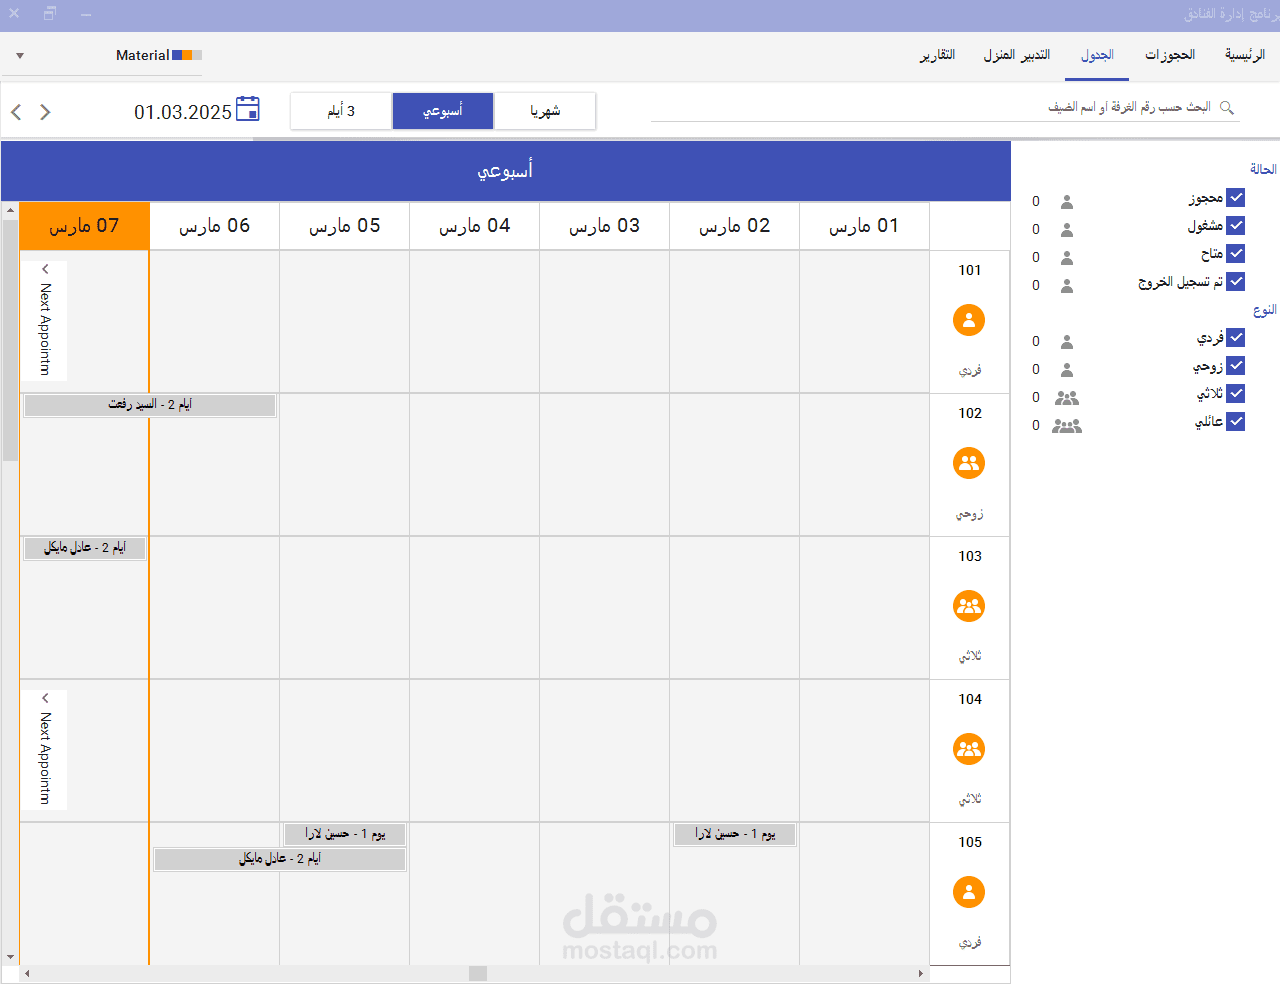The image size is (1280, 984).
Task: Toggle the محجوز status checkbox
Action: pyautogui.click(x=1236, y=198)
